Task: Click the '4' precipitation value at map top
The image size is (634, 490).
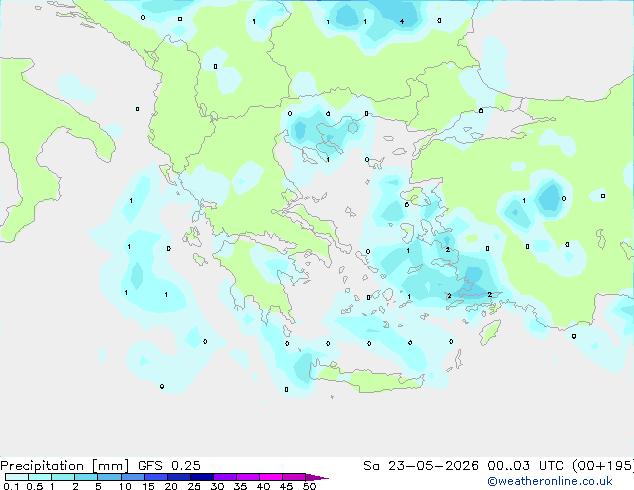Action: [402, 21]
